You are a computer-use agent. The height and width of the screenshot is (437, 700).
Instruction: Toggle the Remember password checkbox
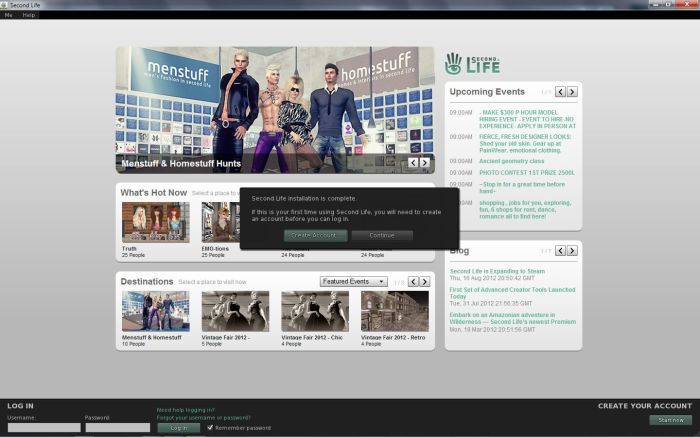[210, 427]
